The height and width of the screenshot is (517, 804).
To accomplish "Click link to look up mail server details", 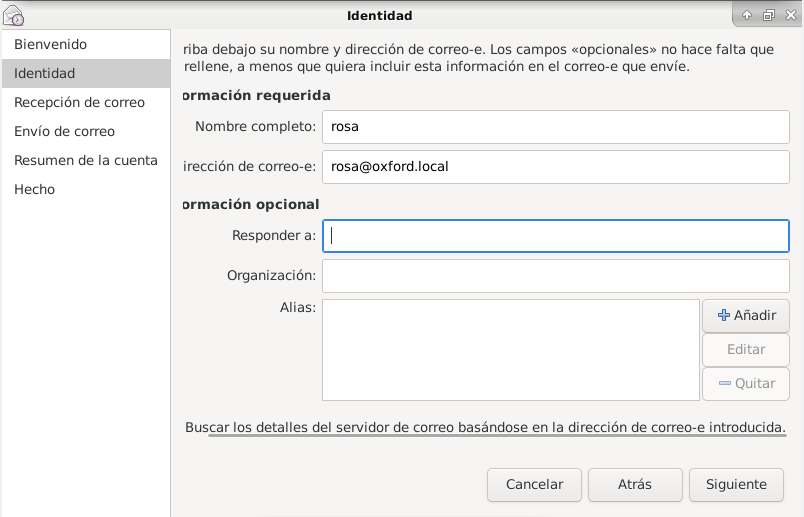I will pyautogui.click(x=485, y=427).
